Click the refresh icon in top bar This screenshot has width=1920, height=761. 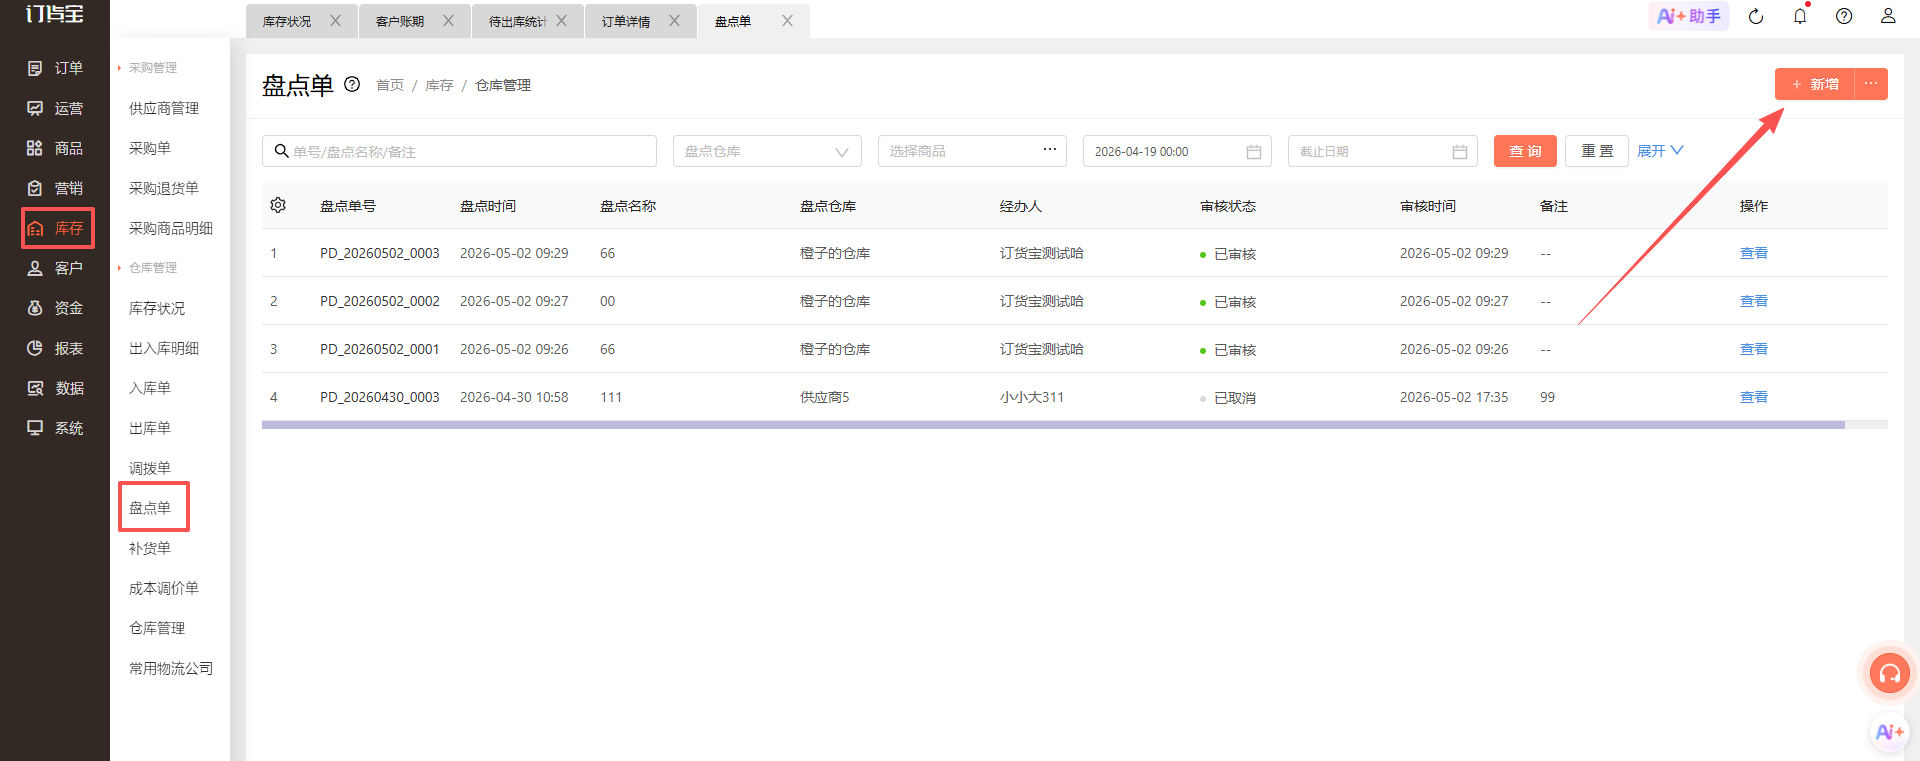coord(1756,16)
